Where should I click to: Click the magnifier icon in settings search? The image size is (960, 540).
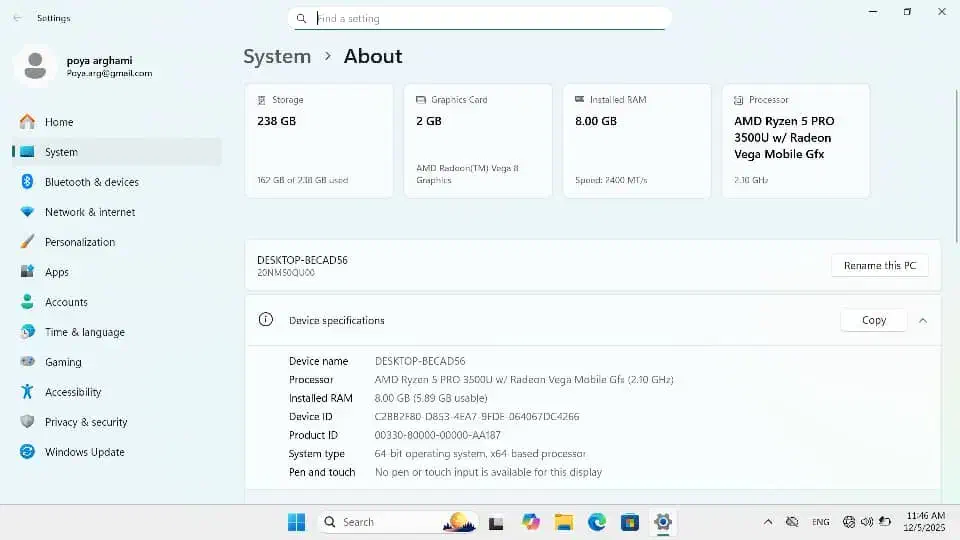click(x=301, y=18)
